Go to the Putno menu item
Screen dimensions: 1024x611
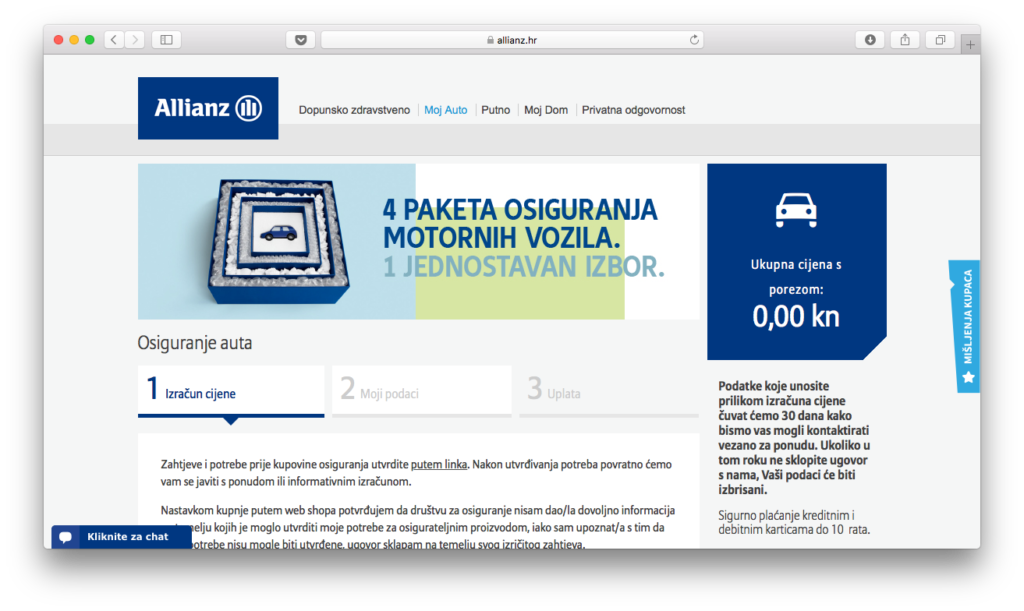495,110
